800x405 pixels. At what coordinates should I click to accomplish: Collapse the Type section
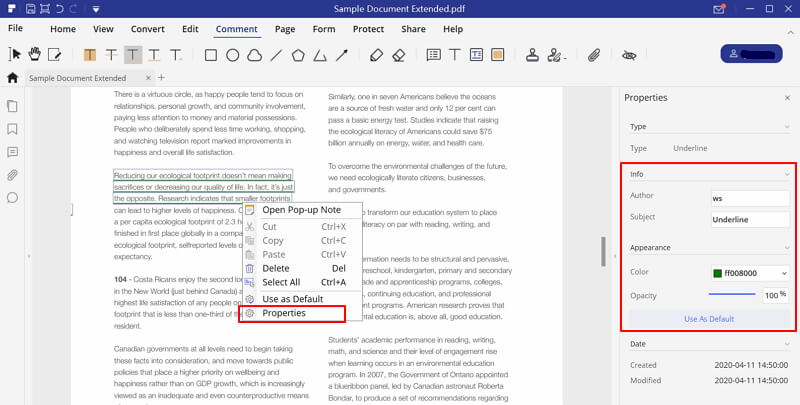click(x=787, y=126)
